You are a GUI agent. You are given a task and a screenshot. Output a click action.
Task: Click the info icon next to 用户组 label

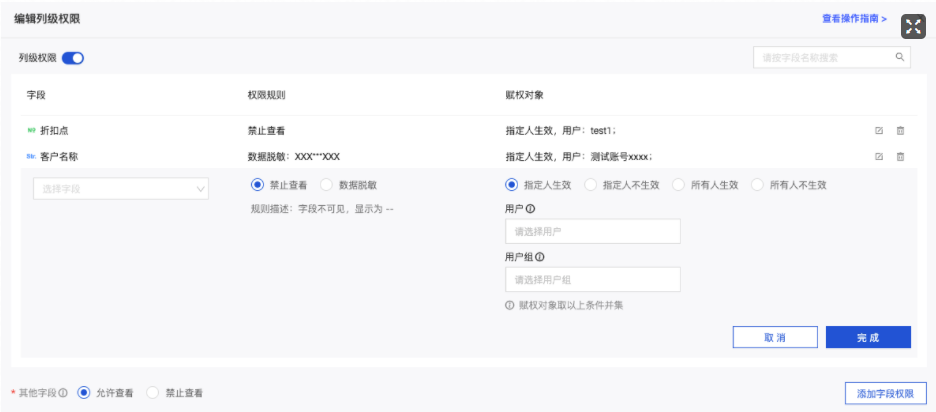coord(540,257)
